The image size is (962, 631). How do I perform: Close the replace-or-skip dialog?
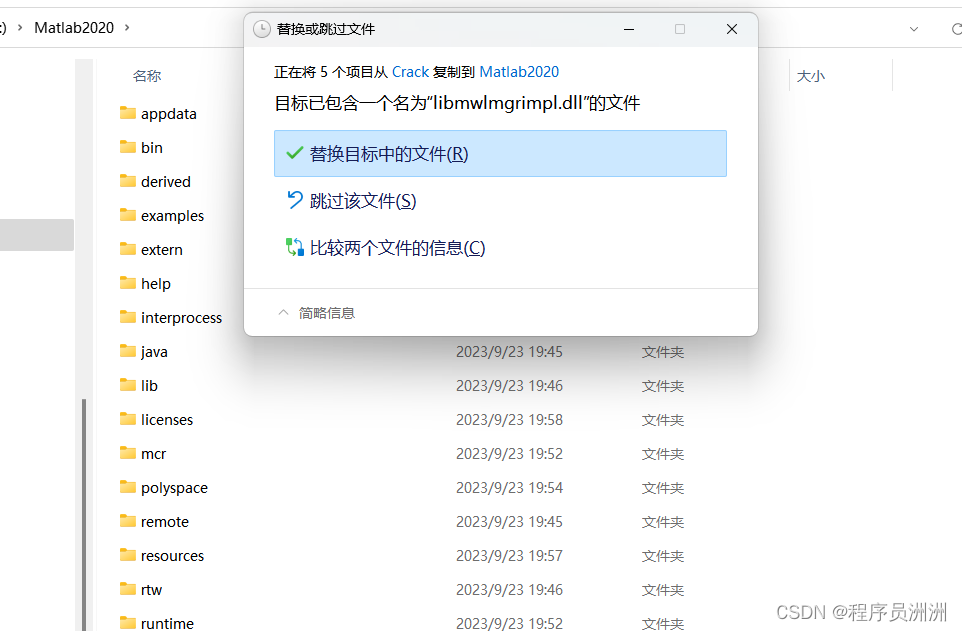click(731, 29)
